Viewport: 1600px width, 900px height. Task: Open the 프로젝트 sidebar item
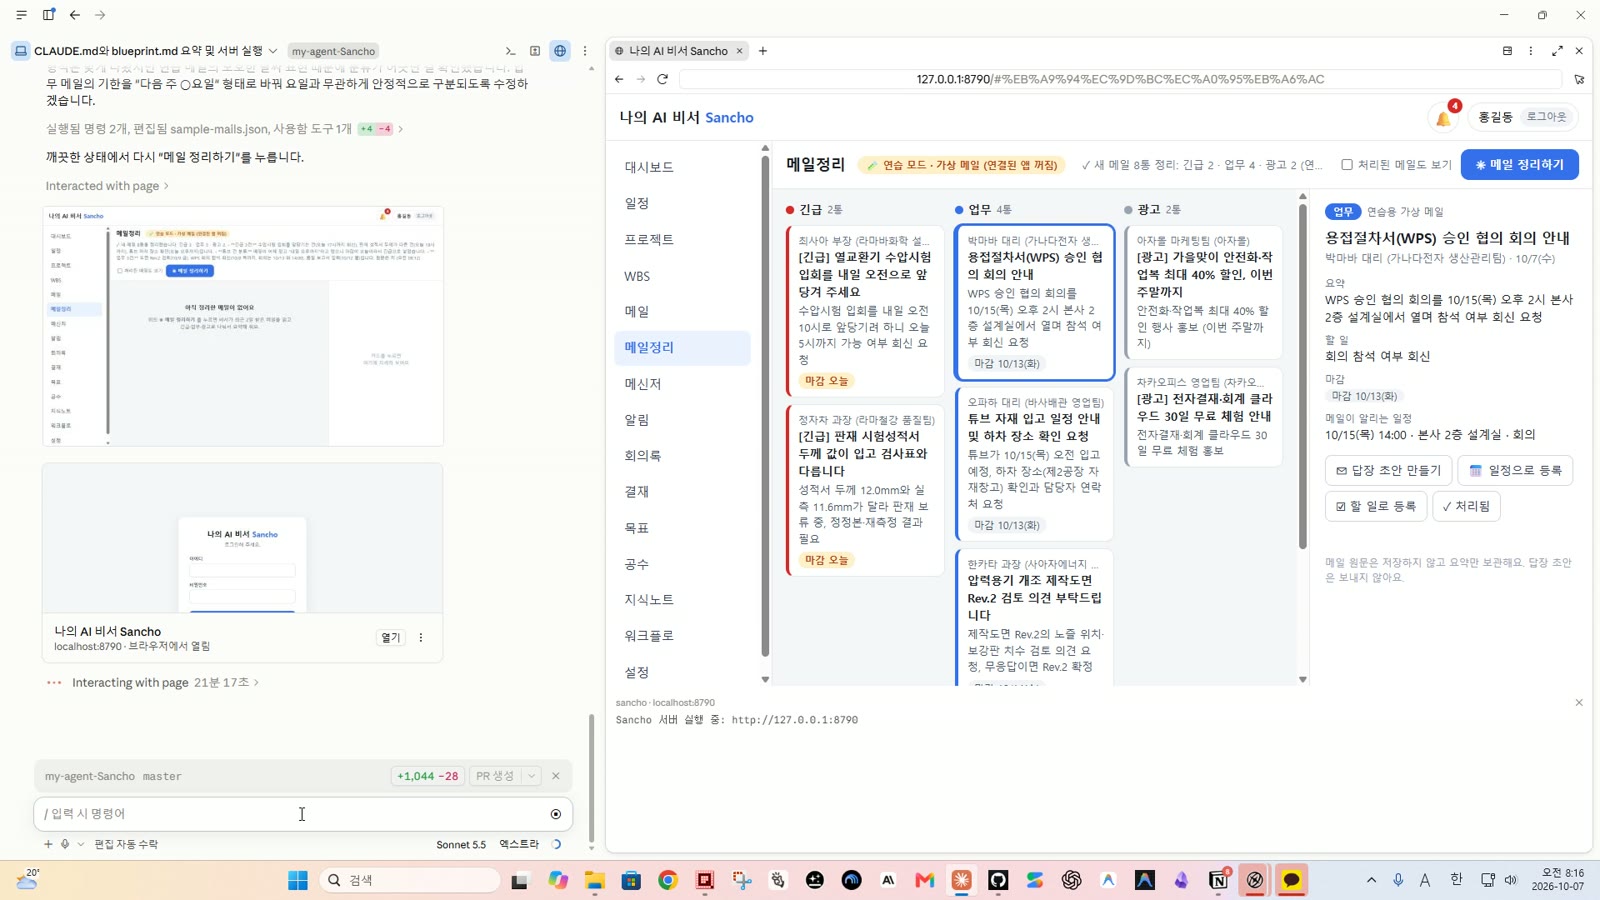coord(682,239)
